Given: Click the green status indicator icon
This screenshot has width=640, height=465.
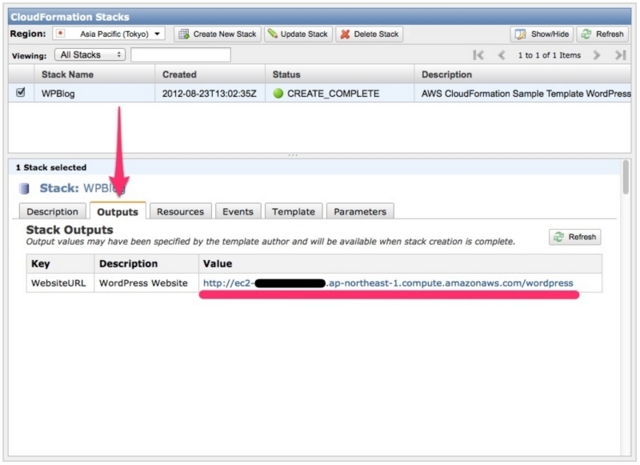Looking at the screenshot, I should pos(278,93).
